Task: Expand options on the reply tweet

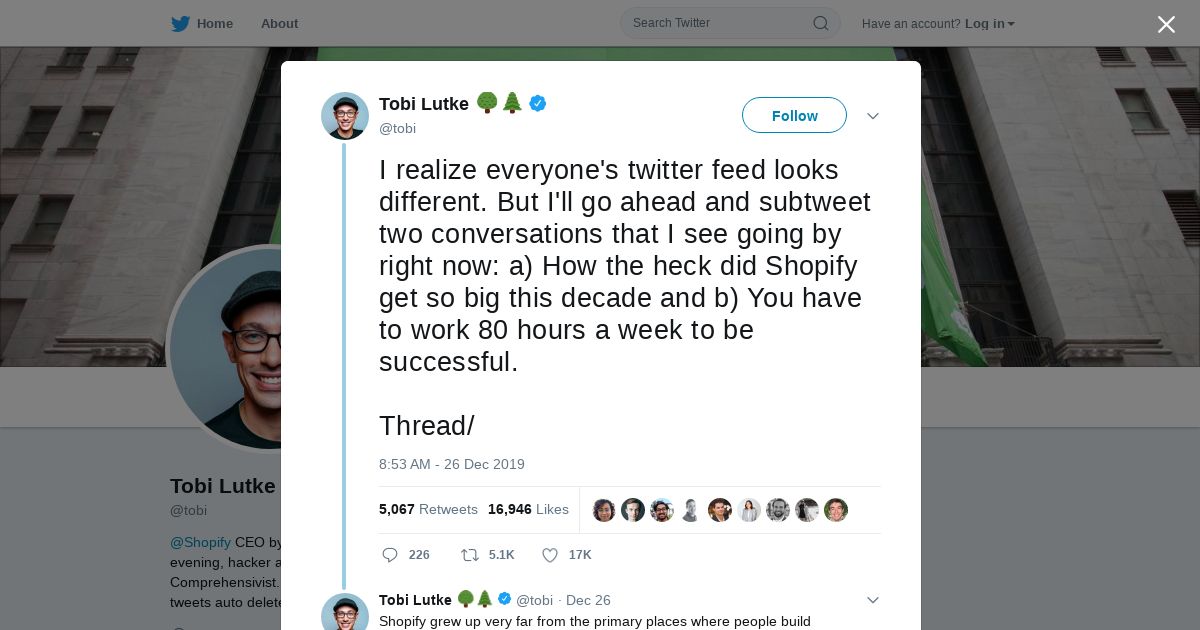Action: [x=872, y=600]
